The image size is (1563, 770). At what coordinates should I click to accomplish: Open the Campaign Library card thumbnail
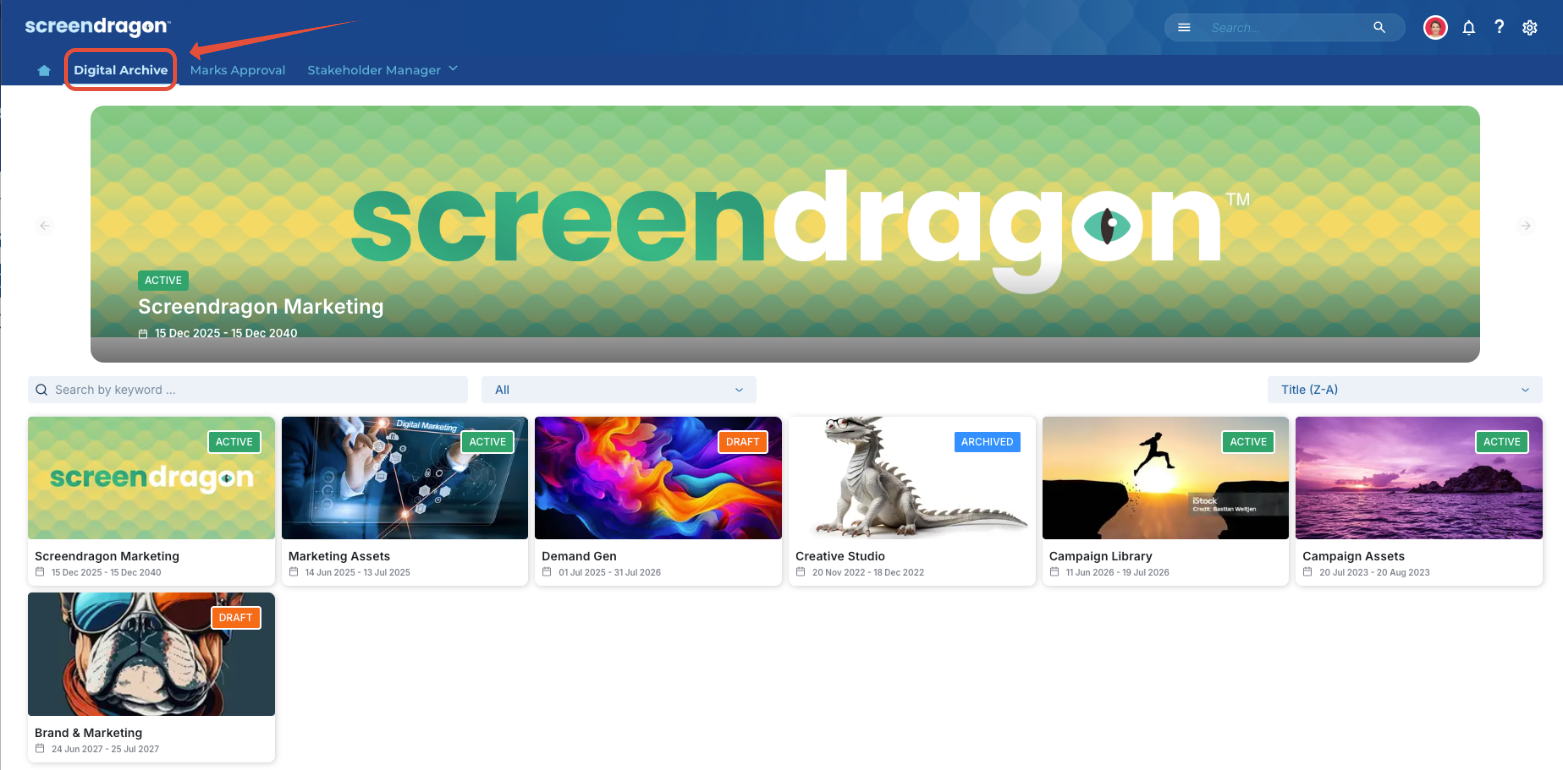(x=1165, y=478)
